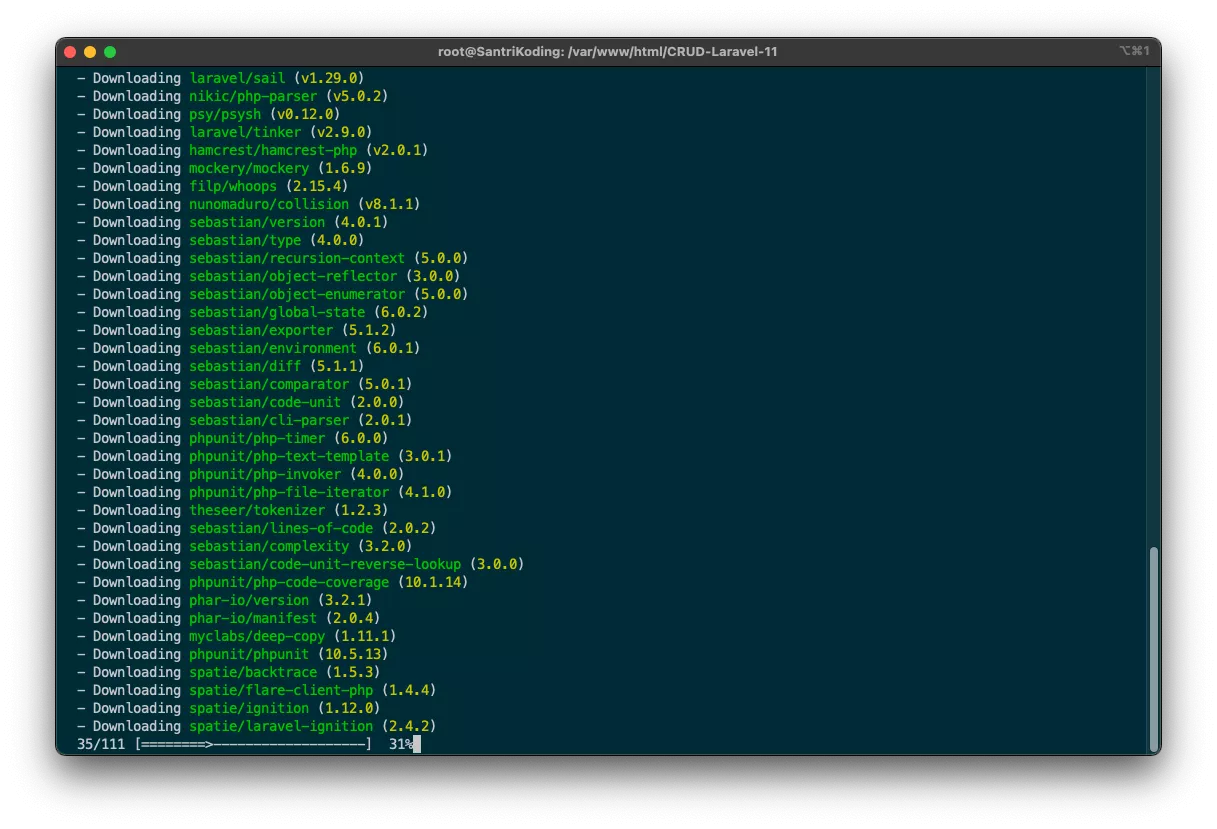Screen dimensions: 1217x829
Task: Click the 35/111 progress counter
Action: [101, 745]
